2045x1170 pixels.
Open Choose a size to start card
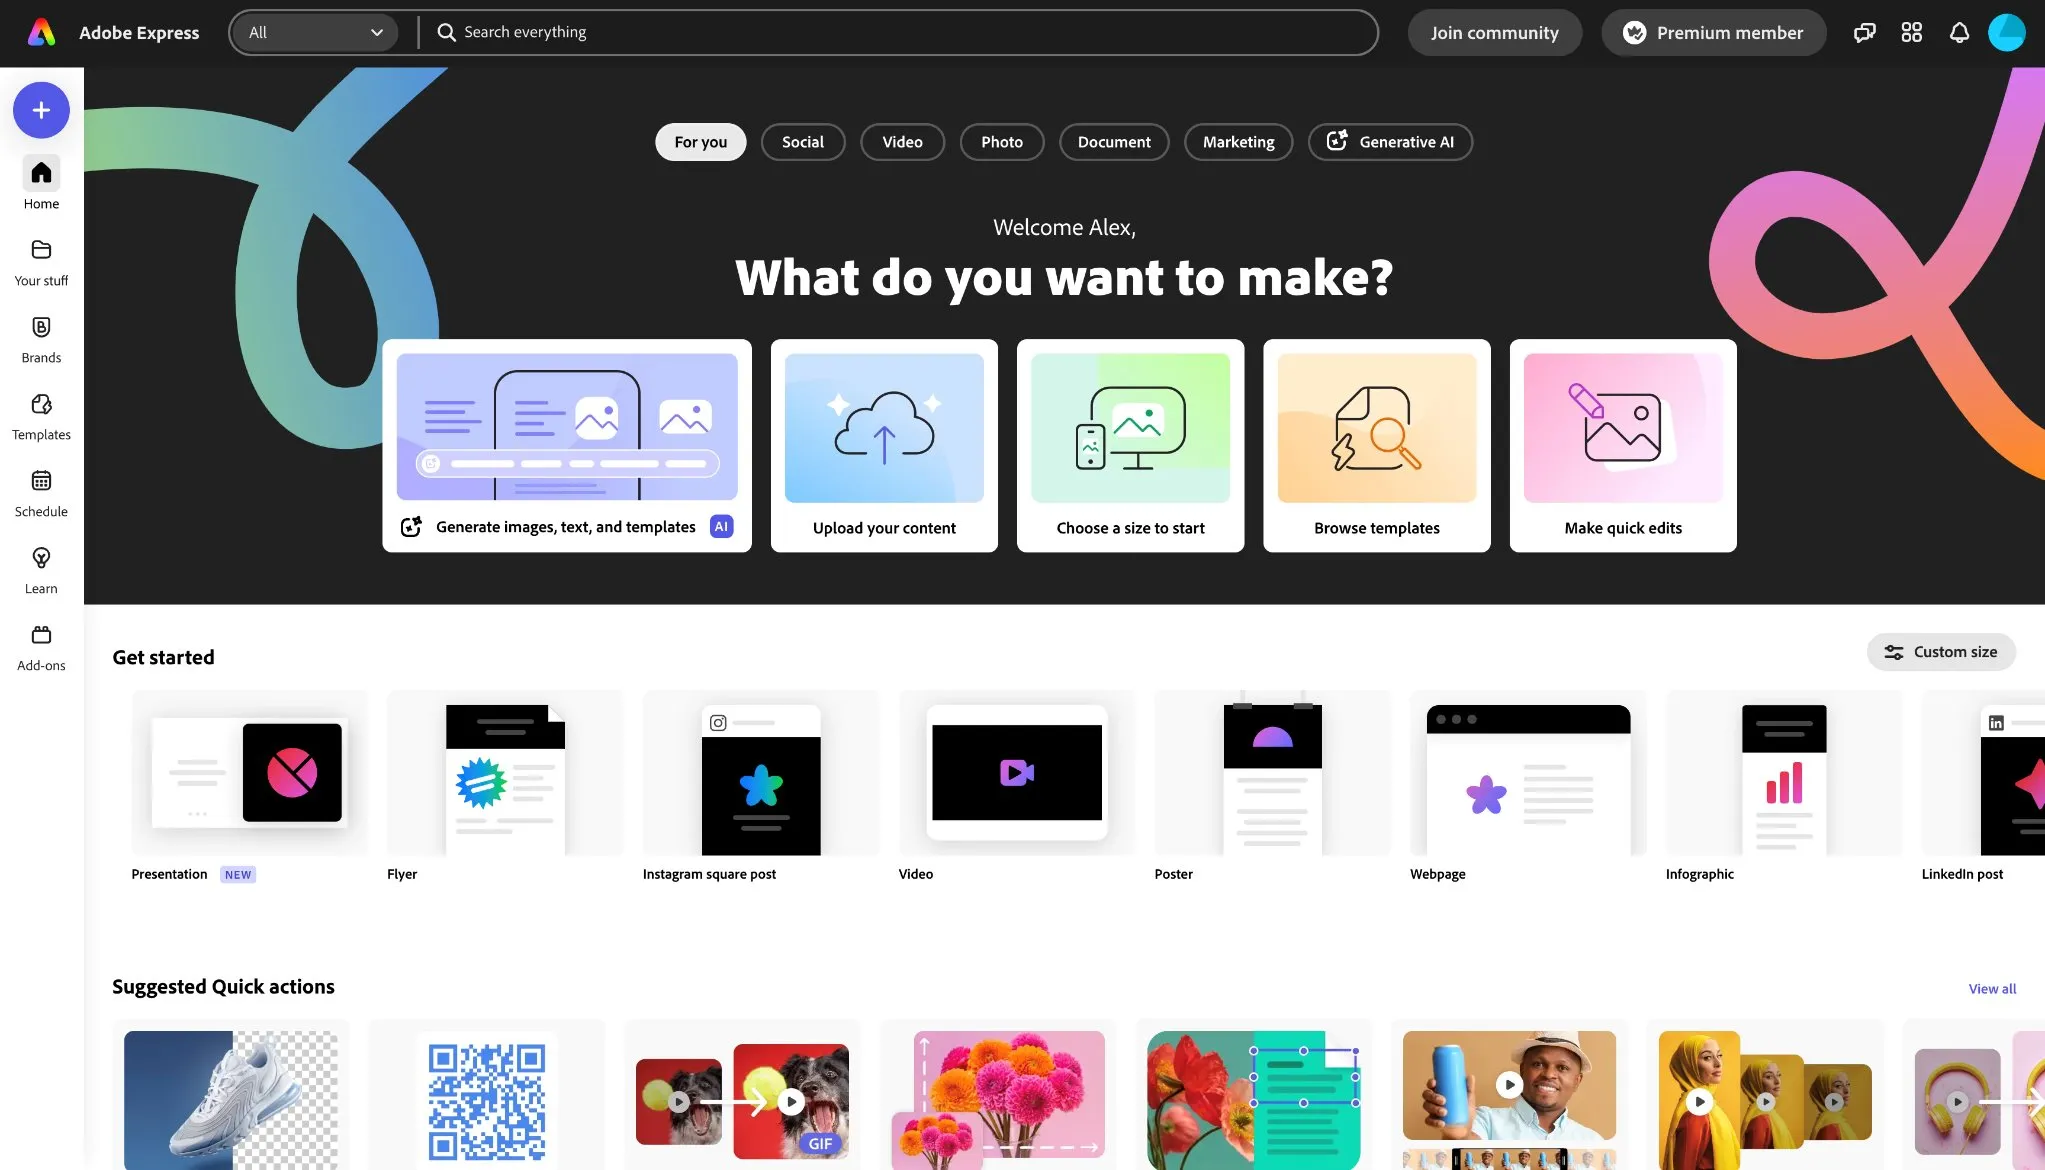point(1130,446)
